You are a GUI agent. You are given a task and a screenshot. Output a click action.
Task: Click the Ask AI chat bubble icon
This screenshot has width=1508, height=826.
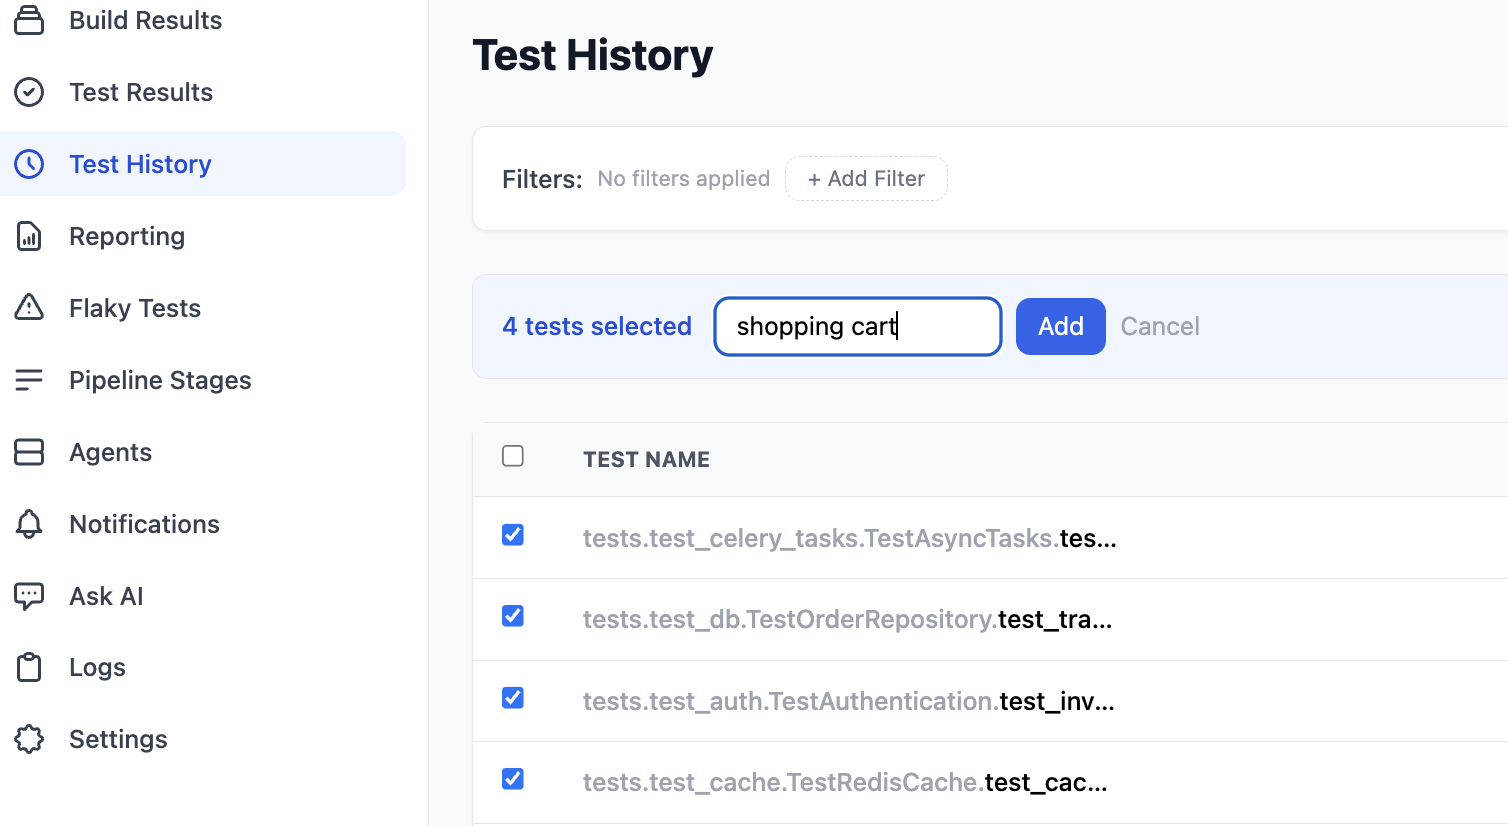click(29, 596)
